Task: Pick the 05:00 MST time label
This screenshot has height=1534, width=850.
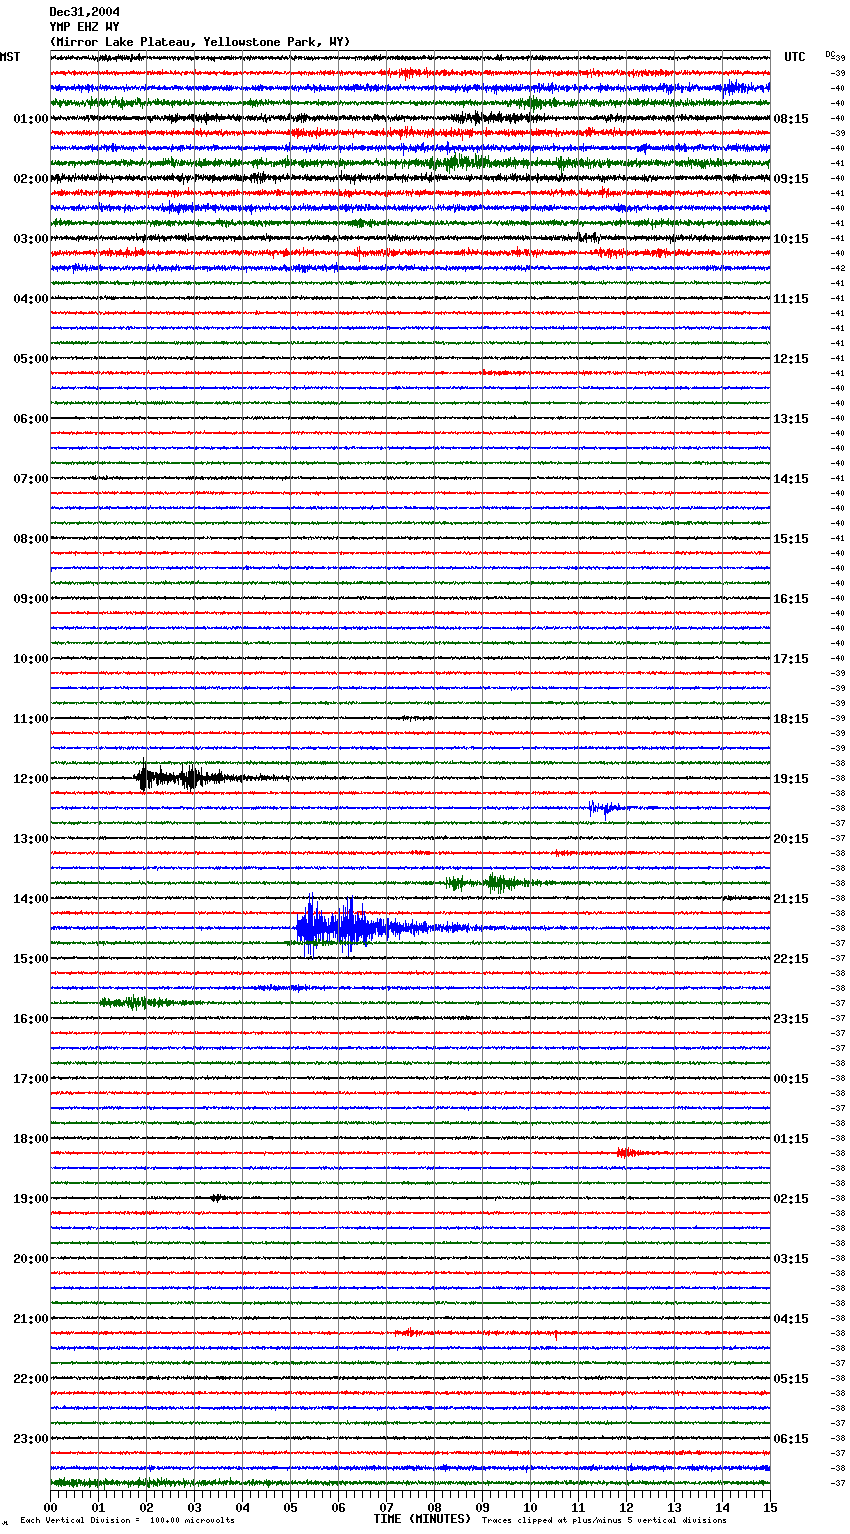Action: click(31, 359)
